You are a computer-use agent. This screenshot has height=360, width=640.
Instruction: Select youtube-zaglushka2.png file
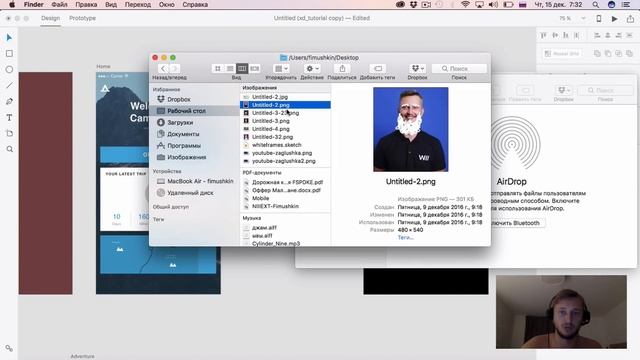pyautogui.click(x=285, y=161)
